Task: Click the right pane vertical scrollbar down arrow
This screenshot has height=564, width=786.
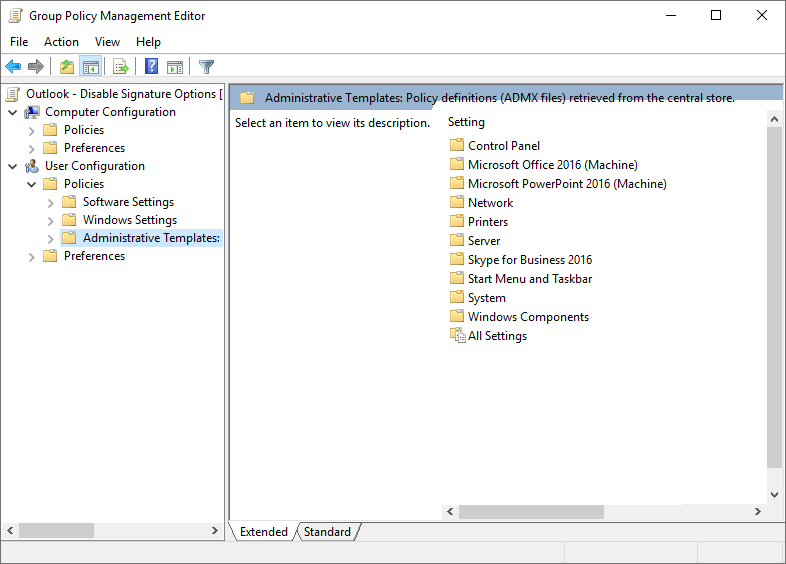Action: click(774, 495)
